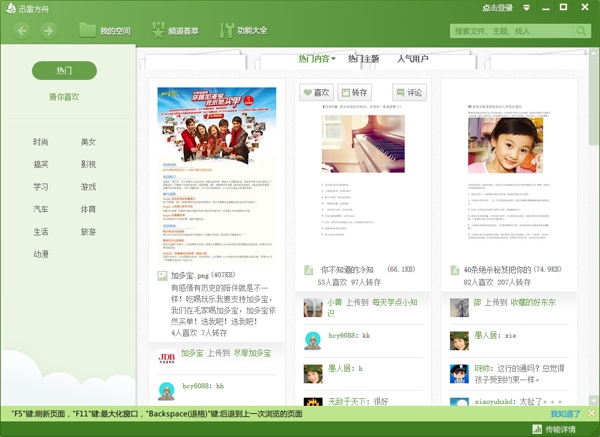Click the 转存 save button
The height and width of the screenshot is (437, 600).
point(354,92)
